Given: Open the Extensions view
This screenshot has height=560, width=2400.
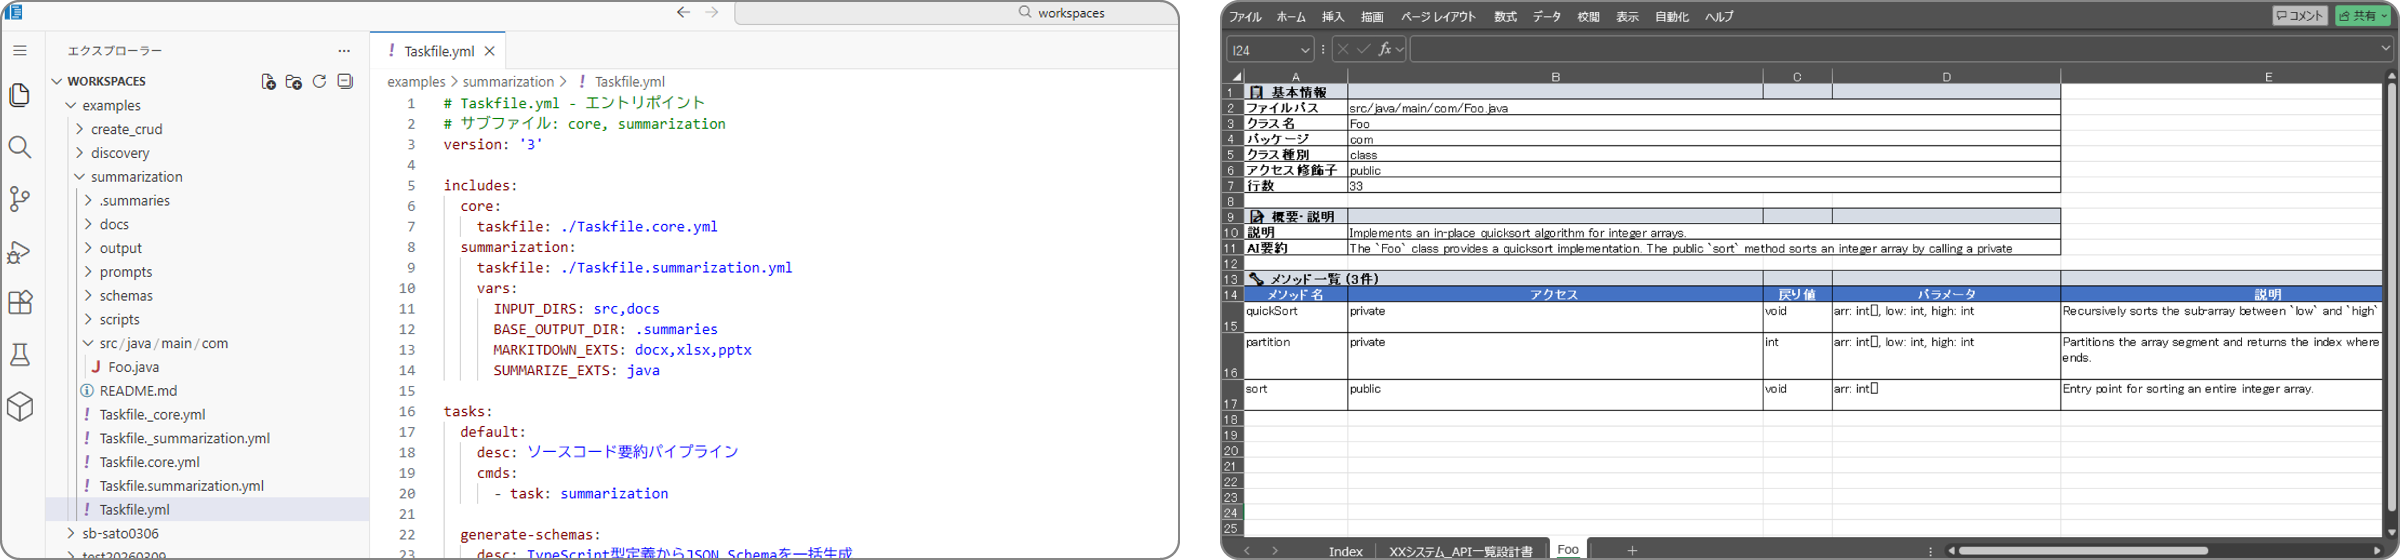Looking at the screenshot, I should coord(20,303).
